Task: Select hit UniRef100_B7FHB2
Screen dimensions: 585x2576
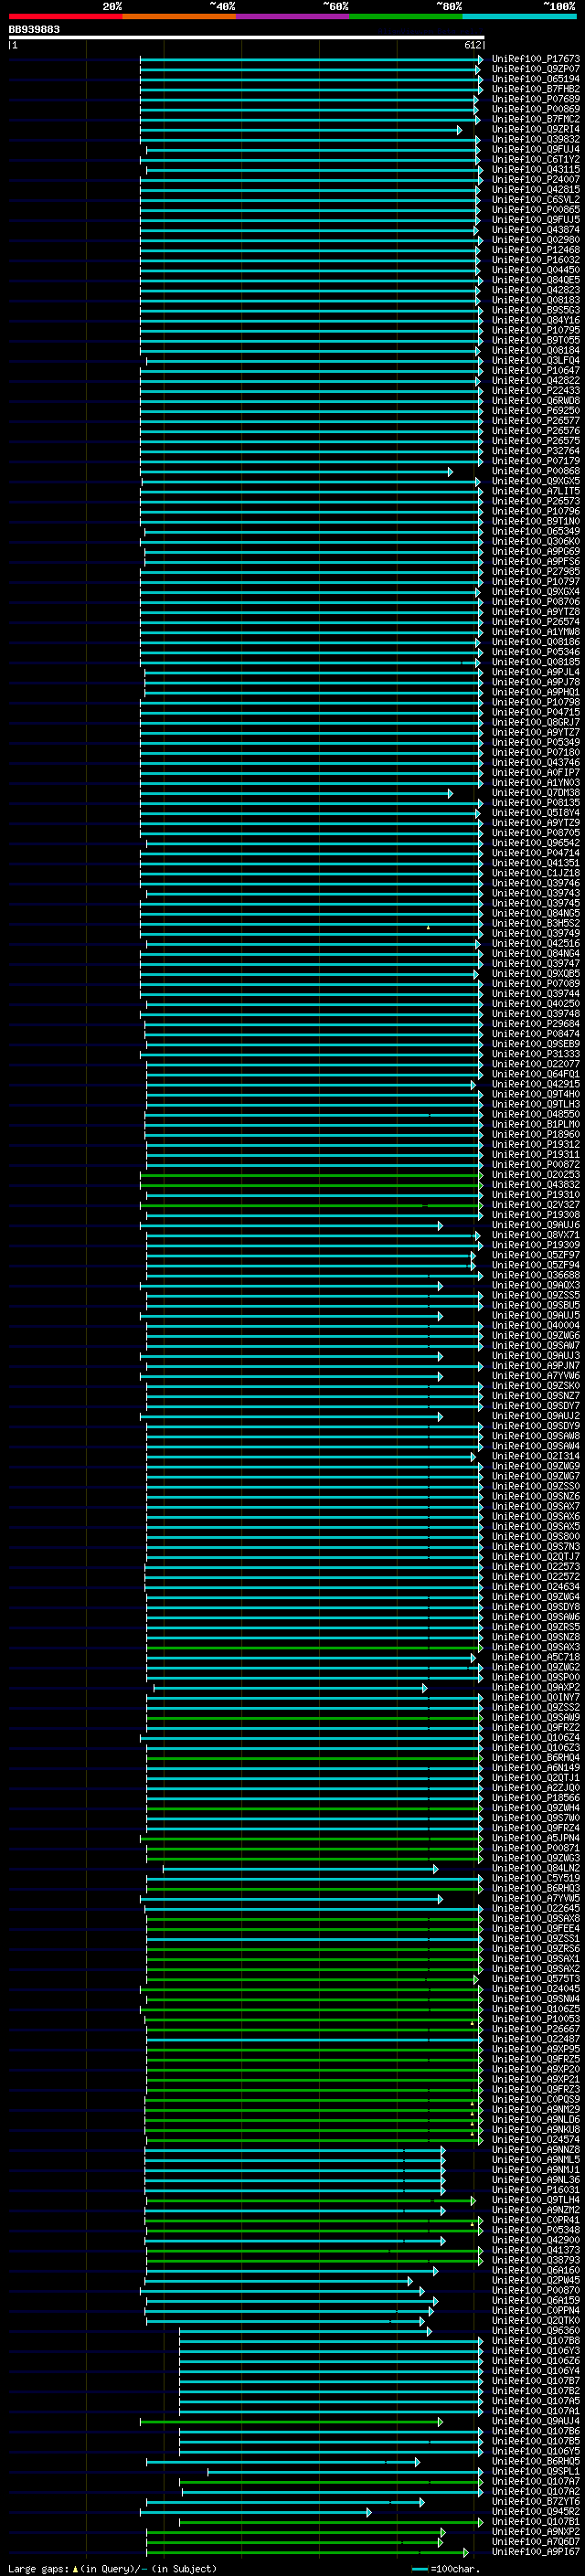Action: (535, 89)
